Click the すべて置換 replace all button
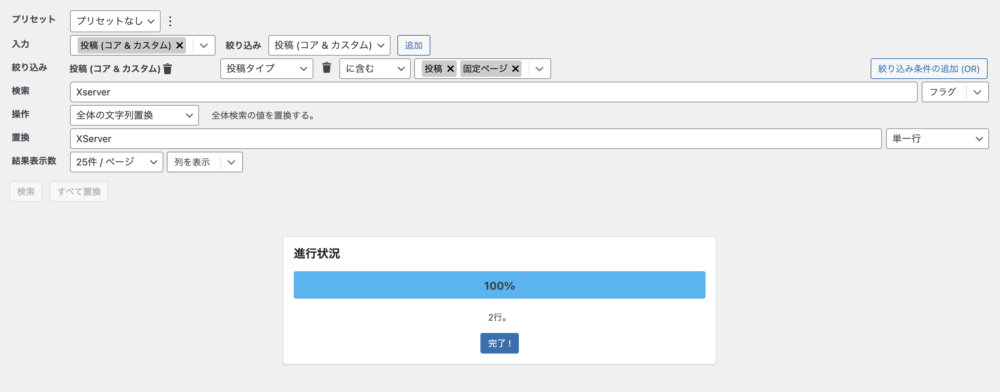Screen dimensions: 1000x392 79,192
